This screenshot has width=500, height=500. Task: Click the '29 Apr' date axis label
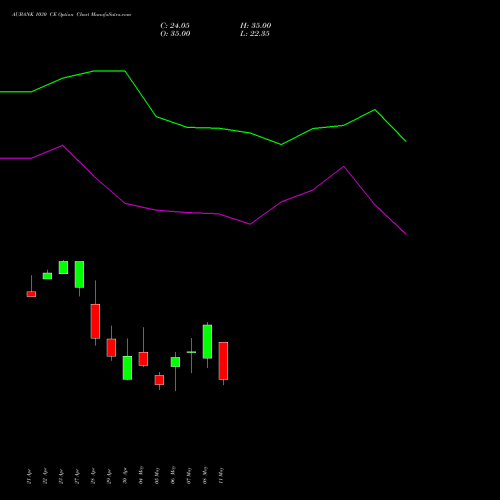[109, 476]
